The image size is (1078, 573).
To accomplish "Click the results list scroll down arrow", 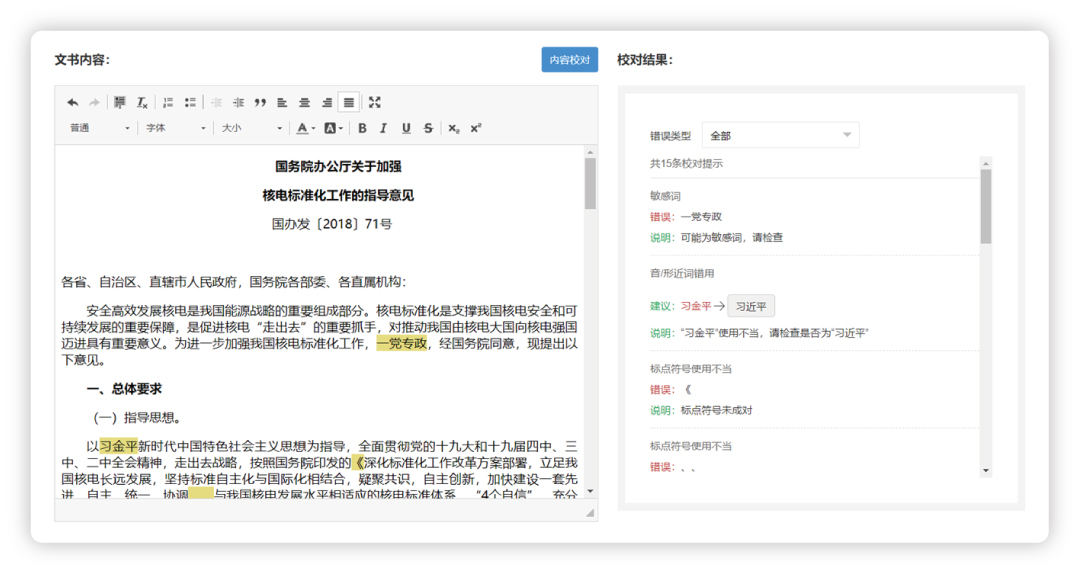I will pyautogui.click(x=986, y=471).
